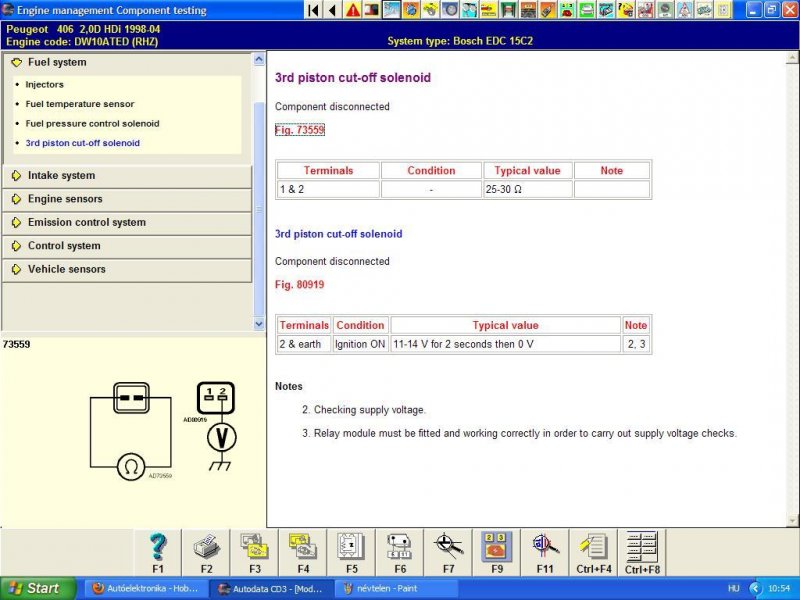Expand hidden system tray icons arrow
Screen dimensions: 800x600
[755, 588]
